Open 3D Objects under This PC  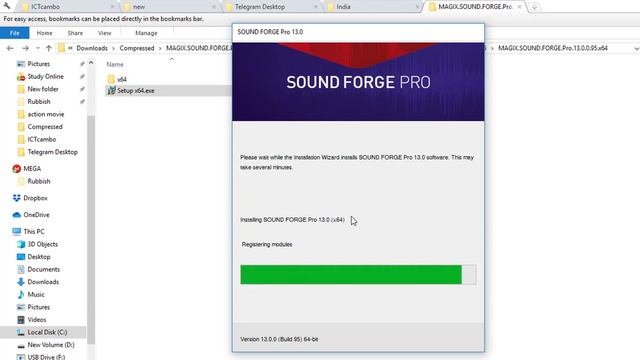click(42, 244)
